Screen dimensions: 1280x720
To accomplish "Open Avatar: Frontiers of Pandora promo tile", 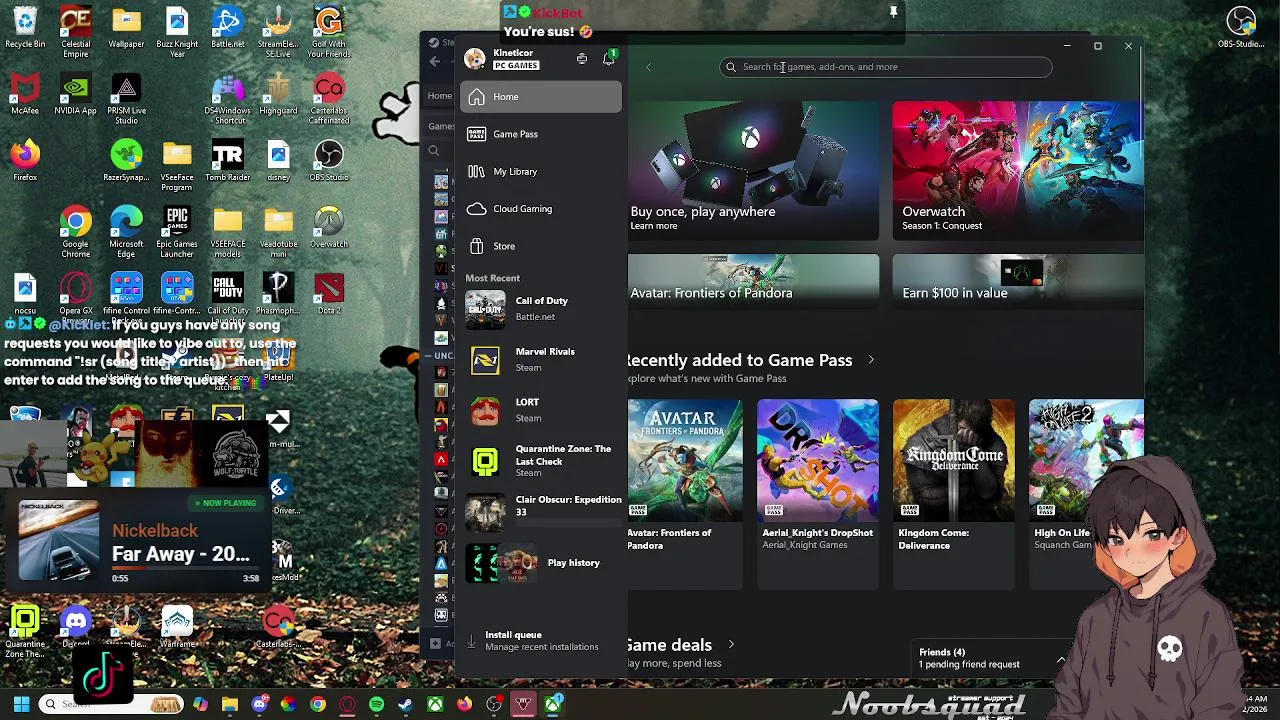I will pyautogui.click(x=753, y=281).
